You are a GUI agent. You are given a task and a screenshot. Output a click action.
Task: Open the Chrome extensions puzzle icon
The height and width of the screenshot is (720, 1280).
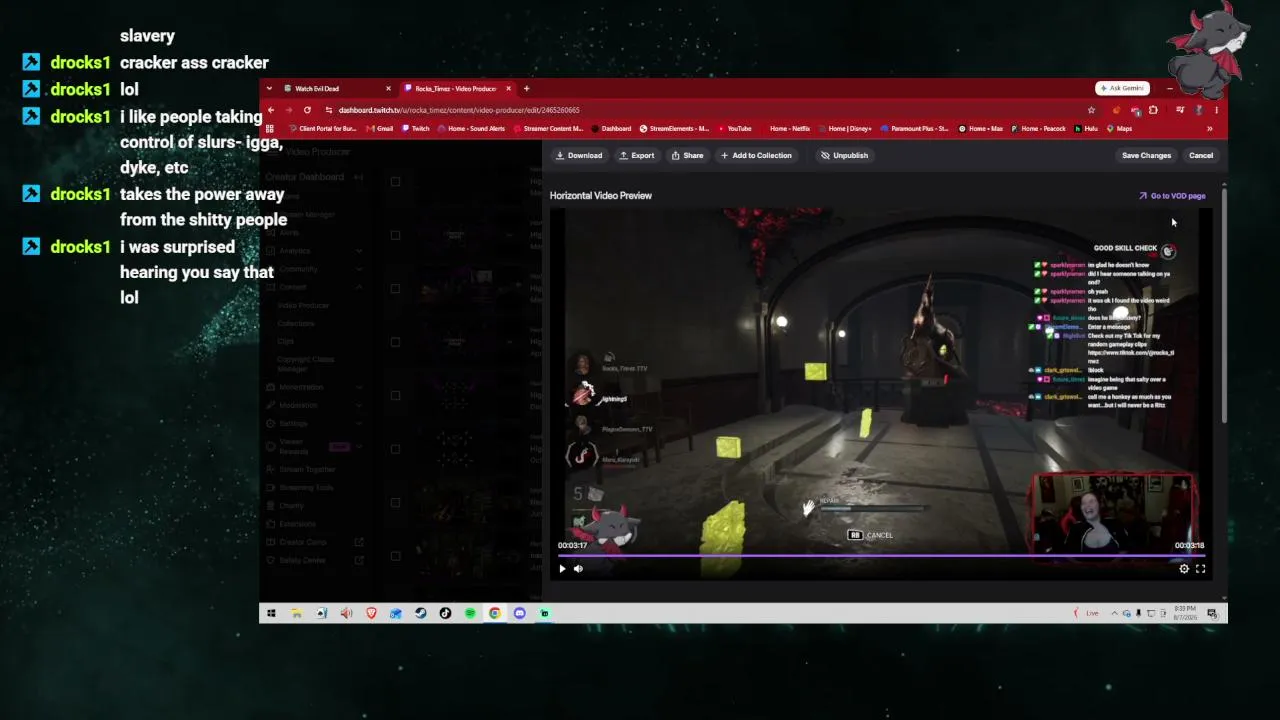pos(1153,110)
